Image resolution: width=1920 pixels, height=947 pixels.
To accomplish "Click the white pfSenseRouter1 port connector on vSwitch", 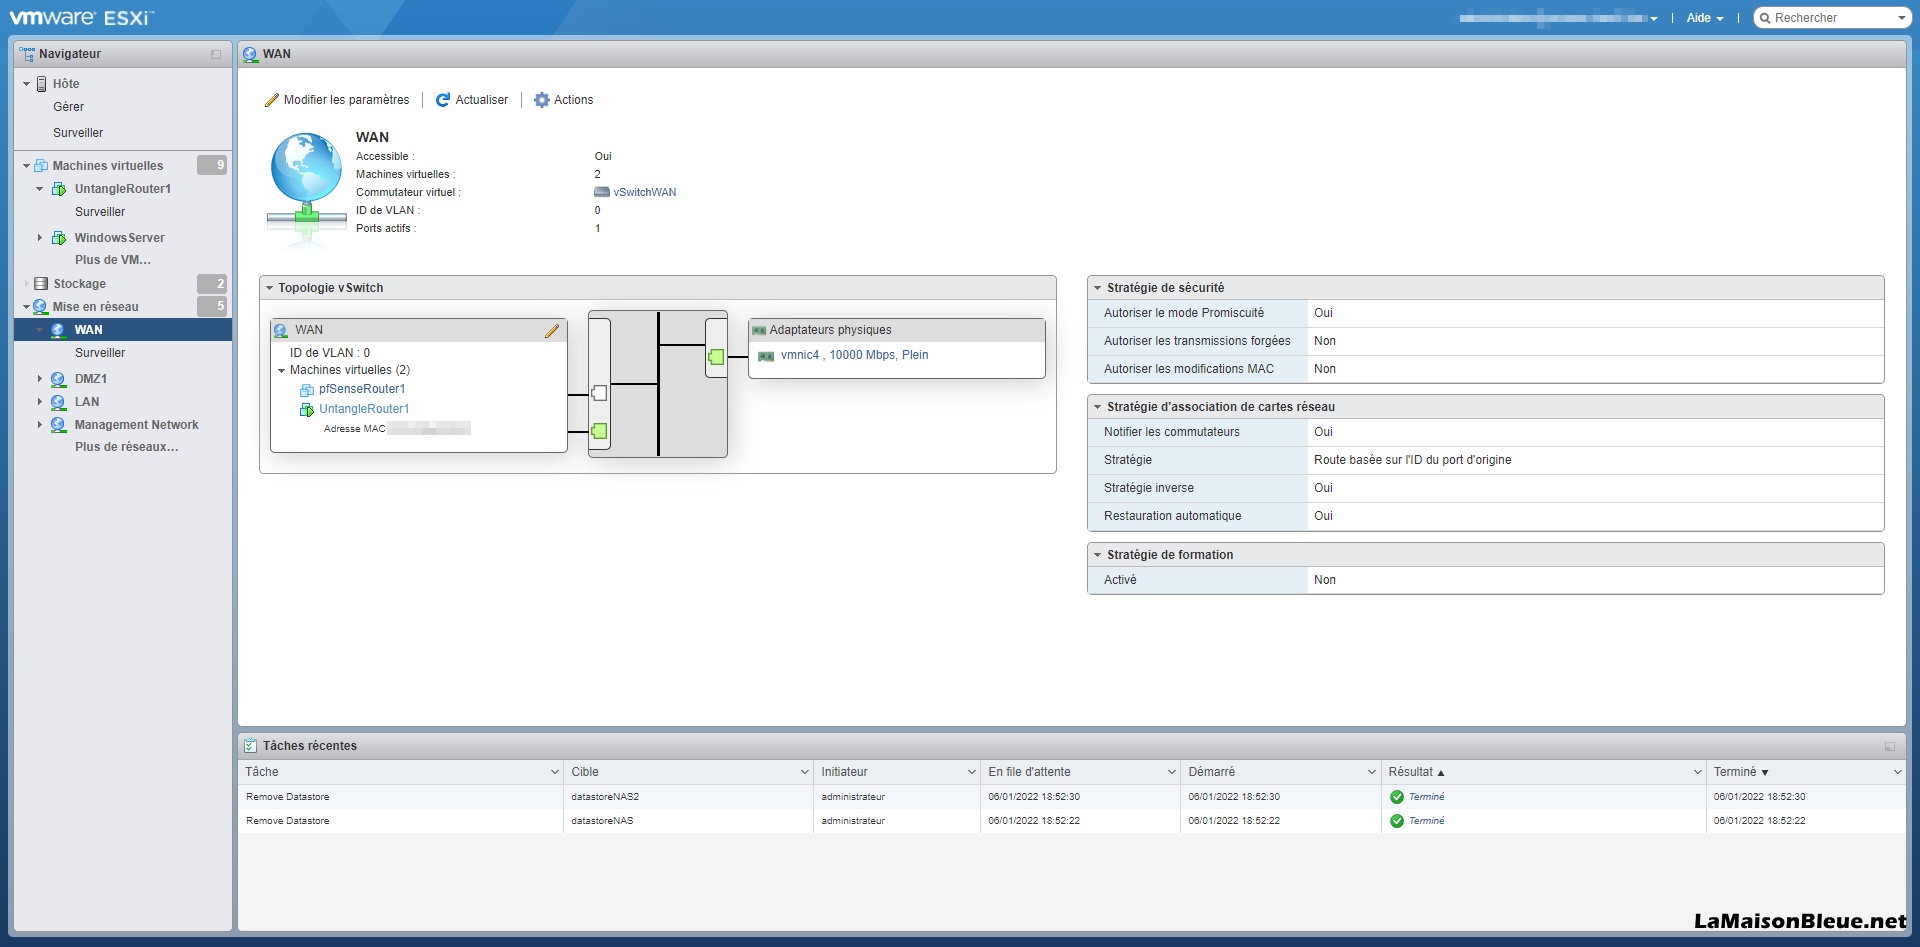I will click(x=599, y=393).
